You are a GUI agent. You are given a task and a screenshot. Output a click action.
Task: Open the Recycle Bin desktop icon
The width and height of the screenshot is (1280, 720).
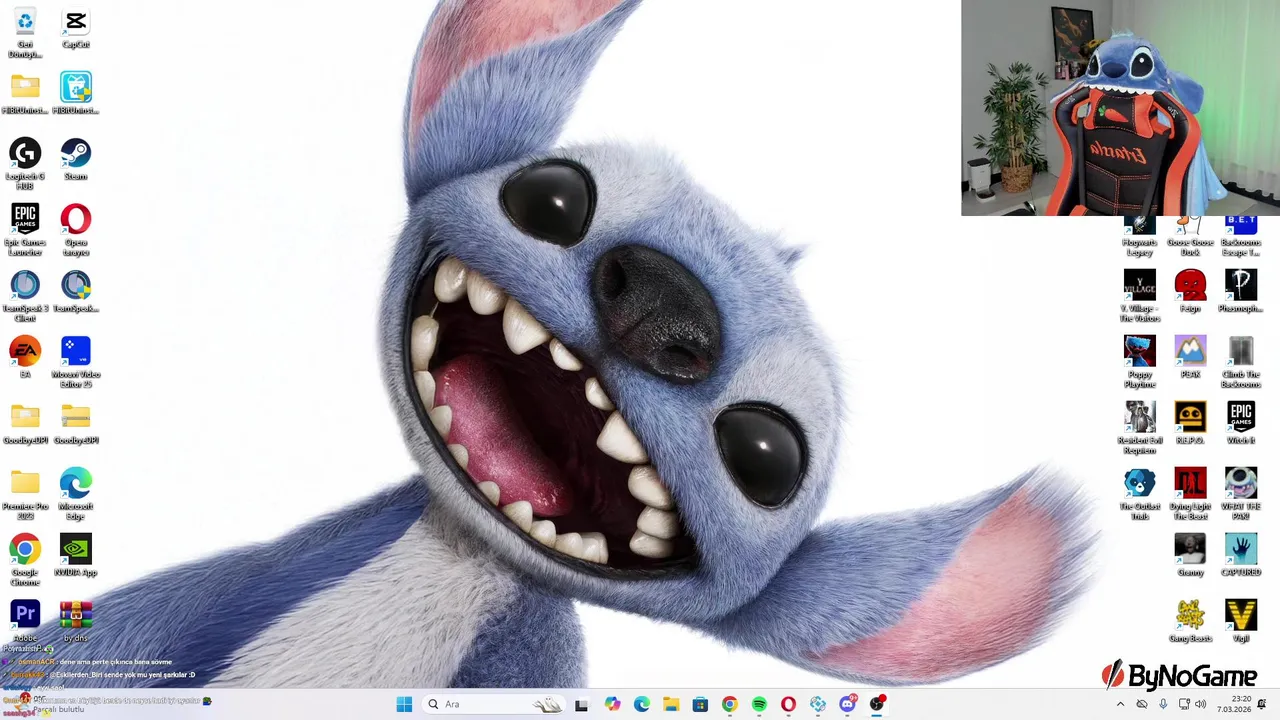(x=25, y=33)
